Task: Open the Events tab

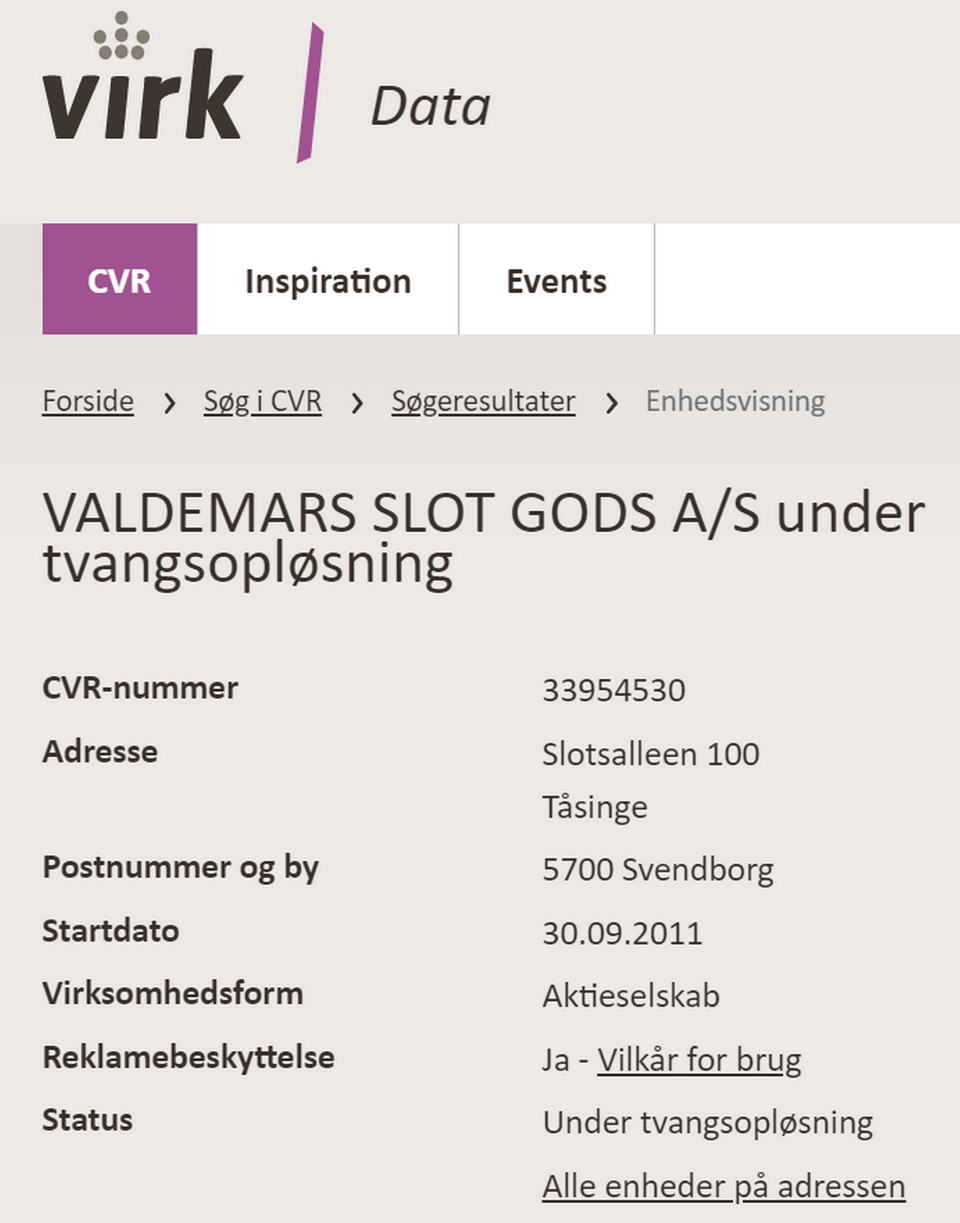Action: click(556, 280)
